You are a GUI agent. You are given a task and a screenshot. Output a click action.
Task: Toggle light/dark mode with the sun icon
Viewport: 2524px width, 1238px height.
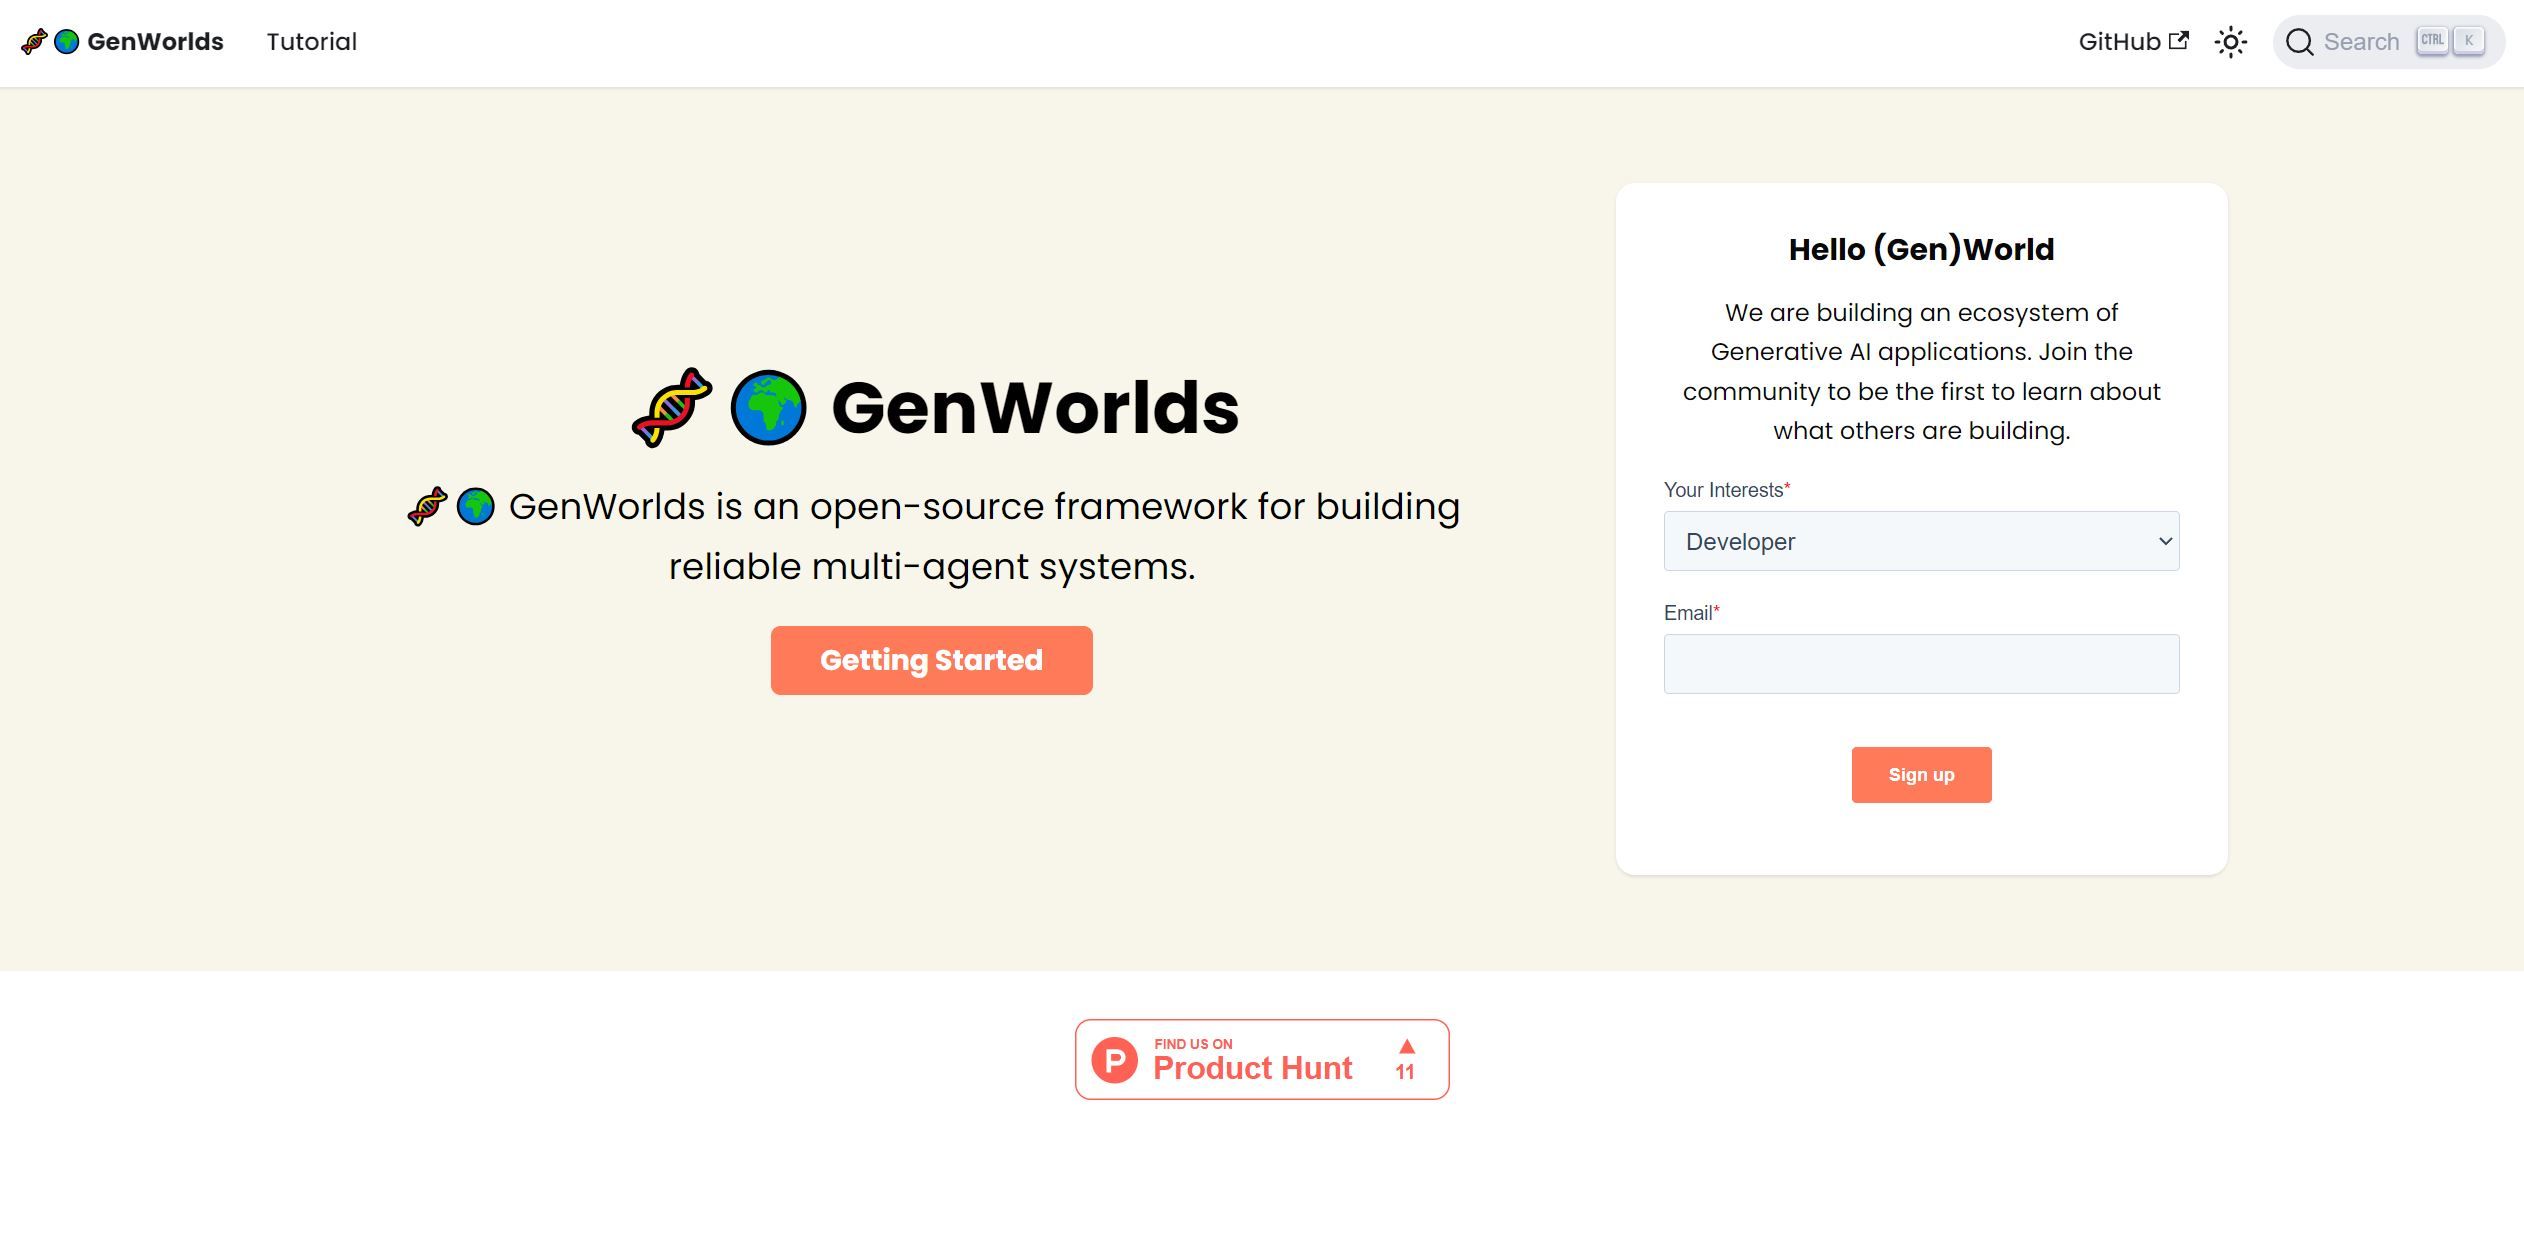[x=2231, y=42]
